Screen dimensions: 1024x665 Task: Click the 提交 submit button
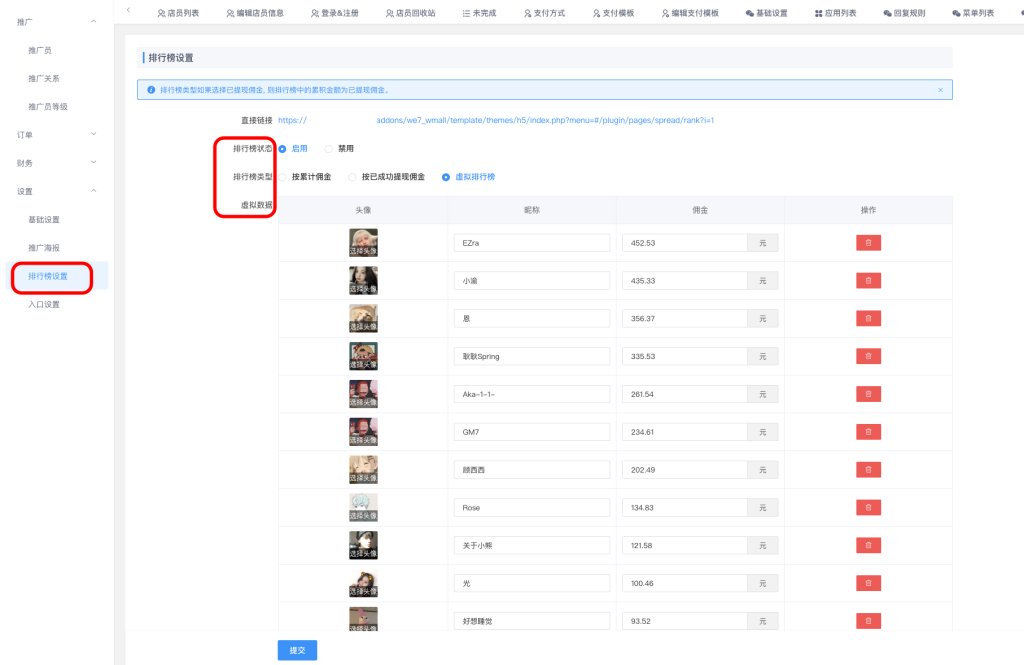coord(297,650)
